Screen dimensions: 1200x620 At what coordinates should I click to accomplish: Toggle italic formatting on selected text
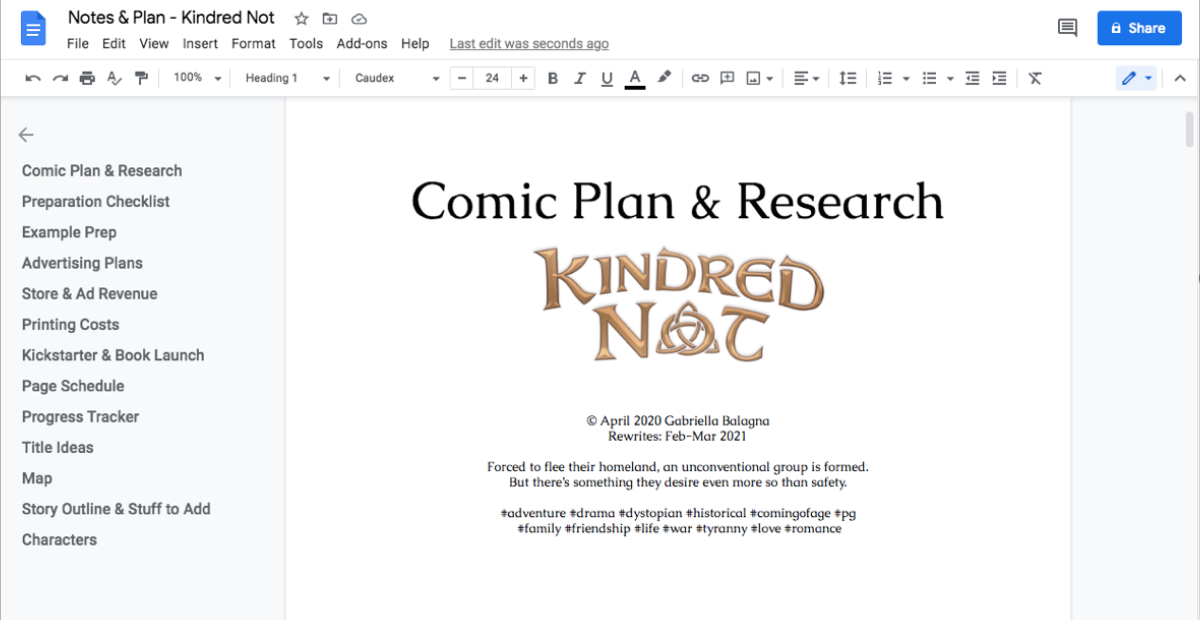pyautogui.click(x=579, y=77)
